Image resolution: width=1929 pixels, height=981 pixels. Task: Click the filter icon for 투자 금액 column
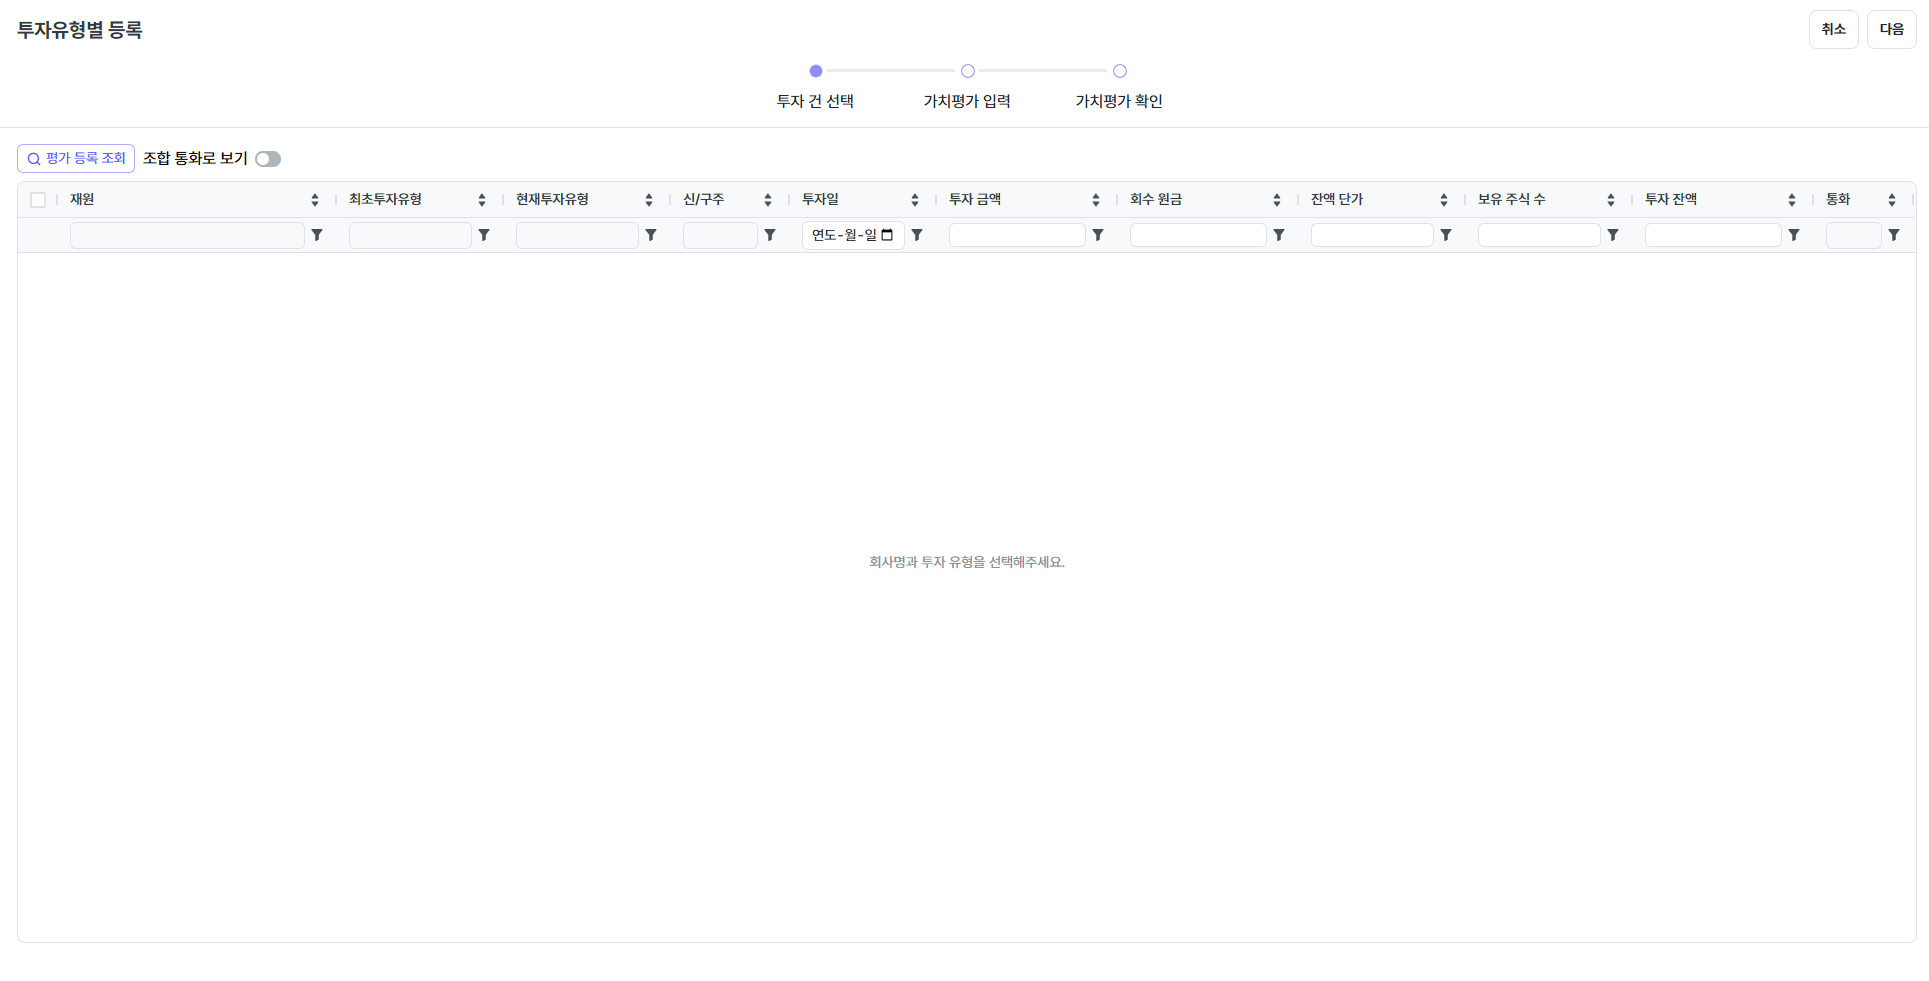point(1098,235)
